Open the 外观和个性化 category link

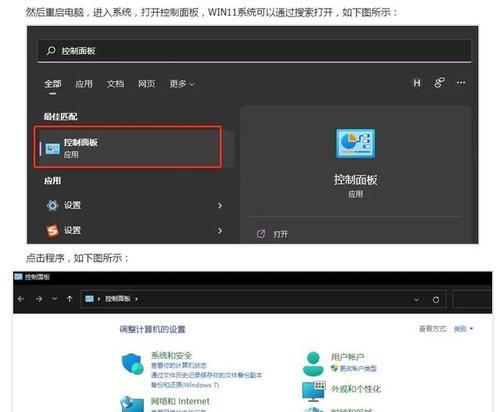pyautogui.click(x=356, y=389)
